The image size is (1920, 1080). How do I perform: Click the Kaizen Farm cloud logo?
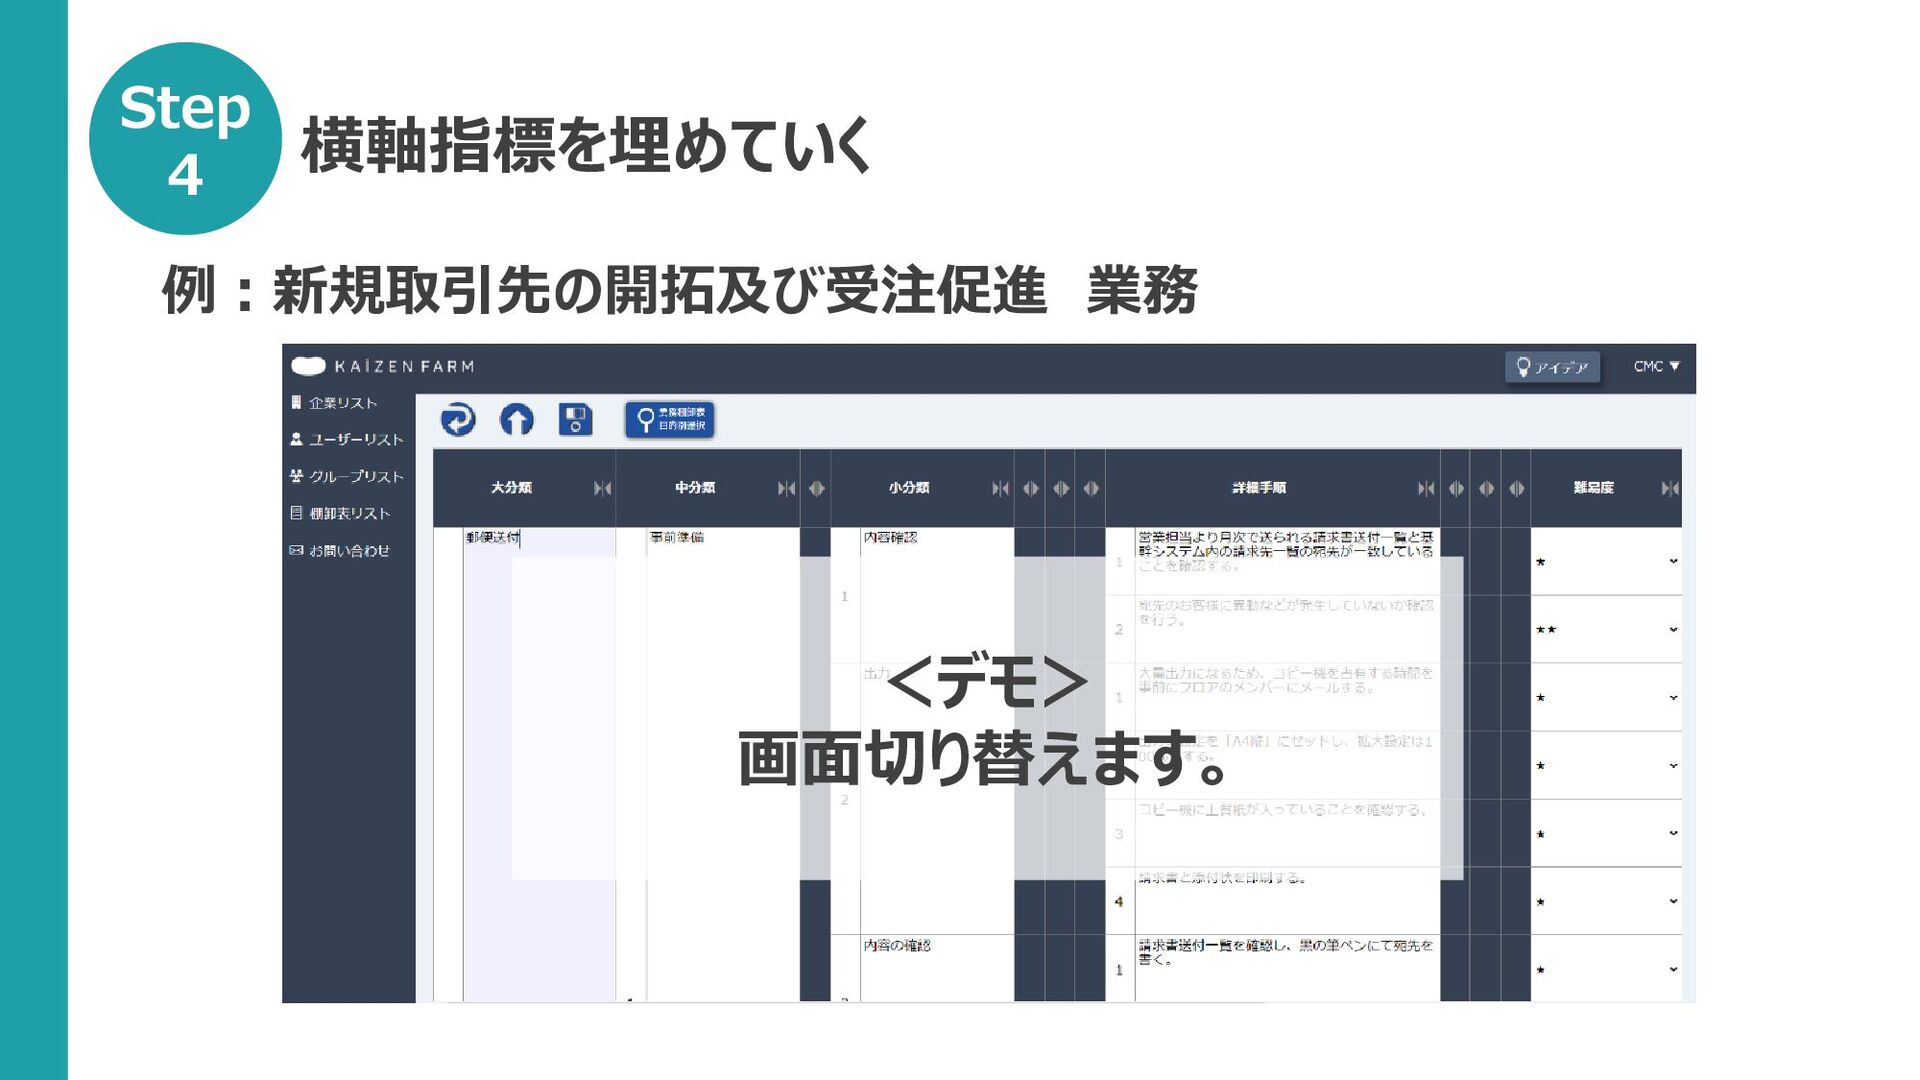click(309, 366)
